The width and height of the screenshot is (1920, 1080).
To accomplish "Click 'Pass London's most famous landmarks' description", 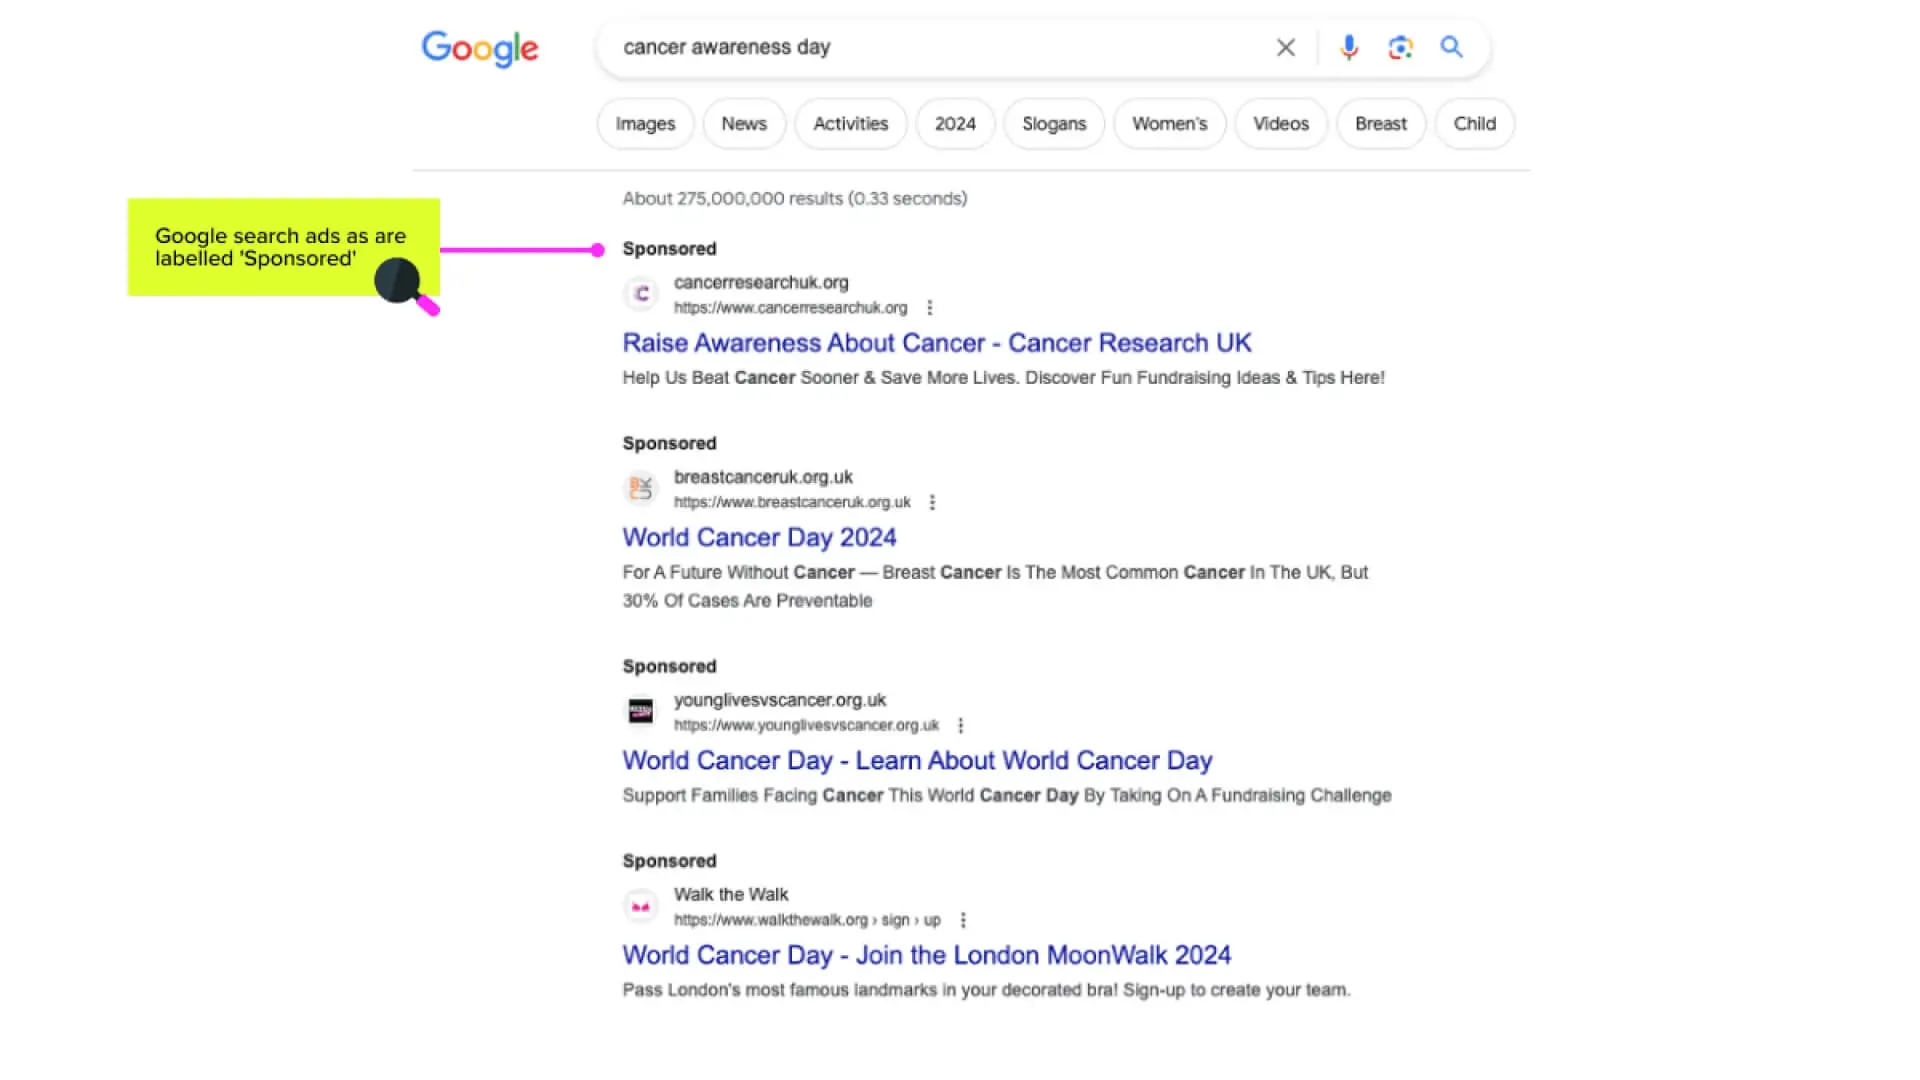I will pyautogui.click(x=986, y=990).
